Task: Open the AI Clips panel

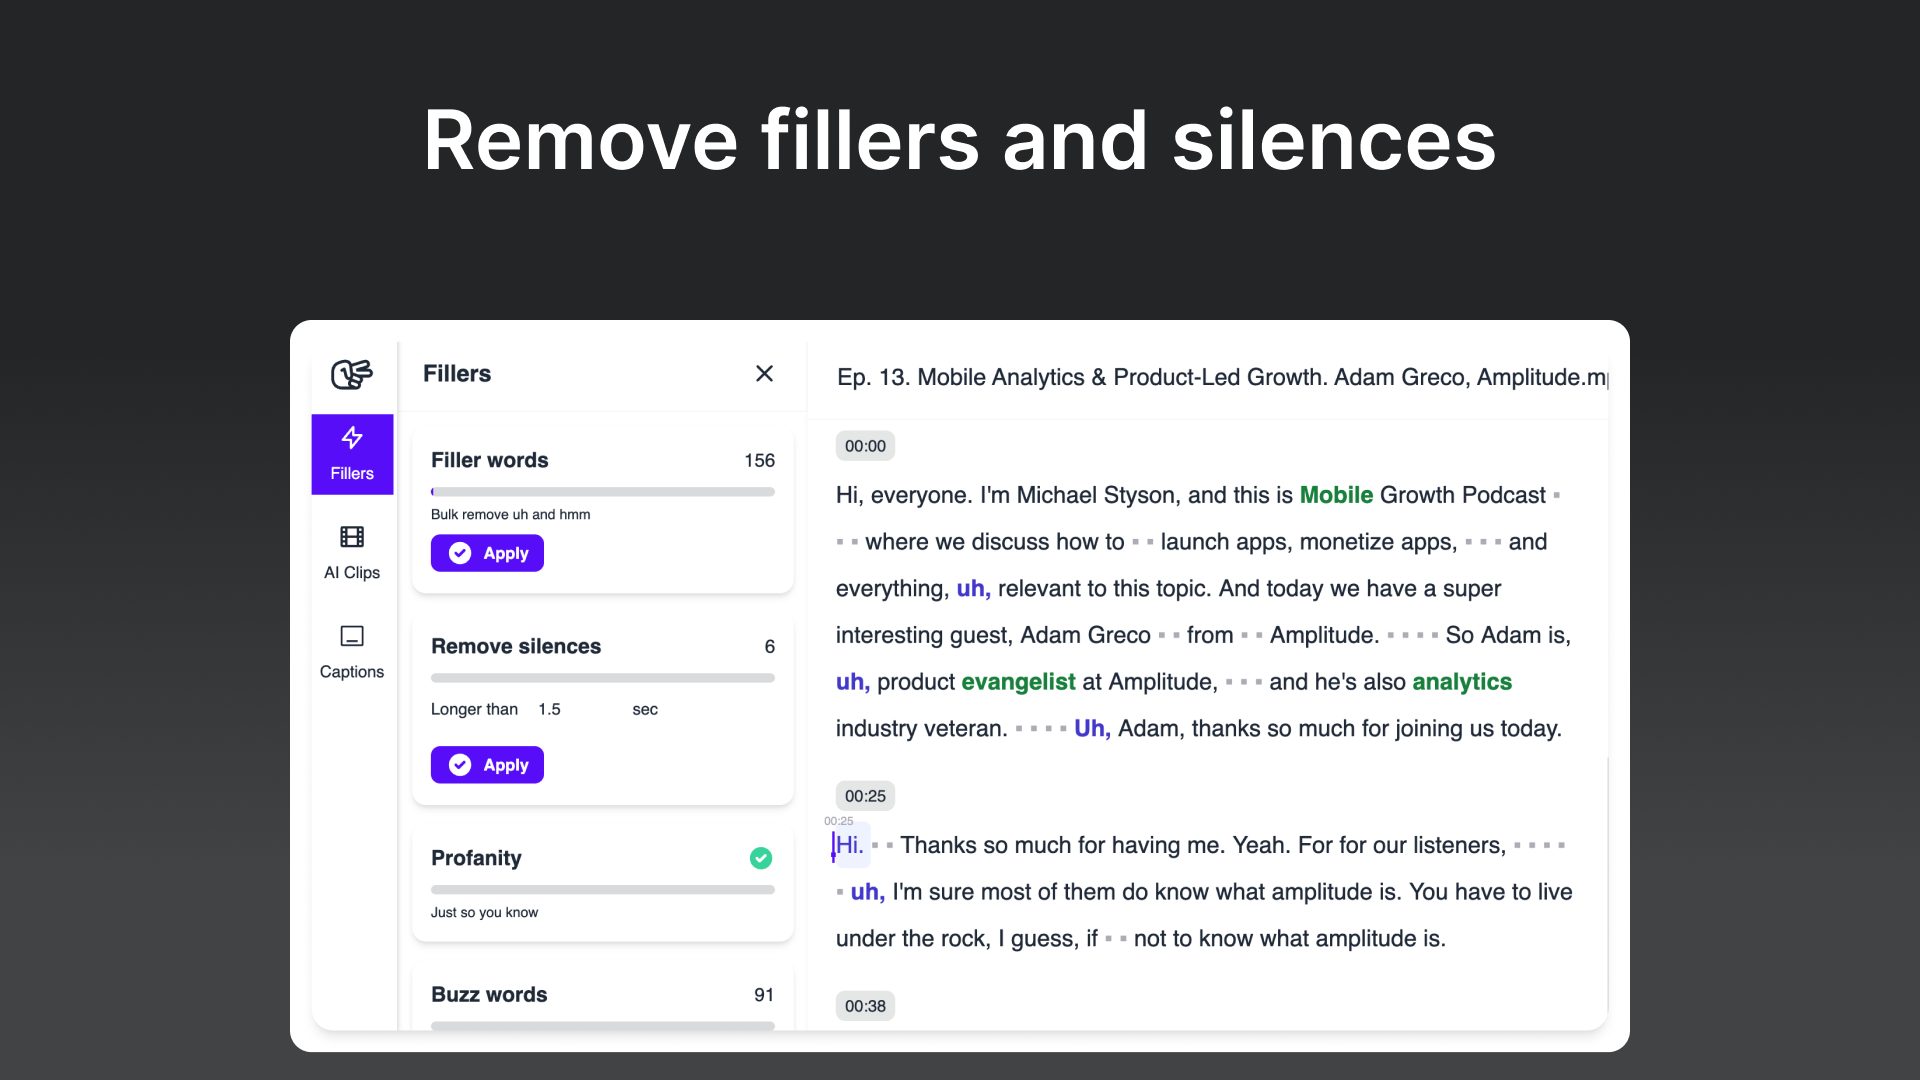Action: pyautogui.click(x=351, y=549)
